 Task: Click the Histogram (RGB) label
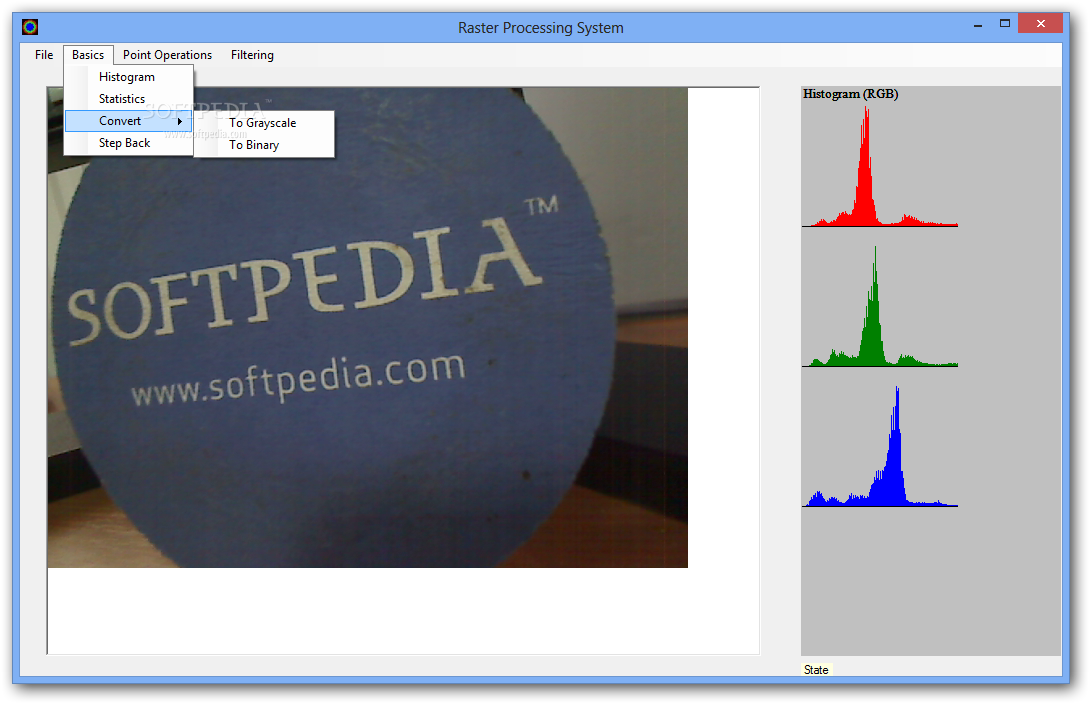[x=851, y=94]
